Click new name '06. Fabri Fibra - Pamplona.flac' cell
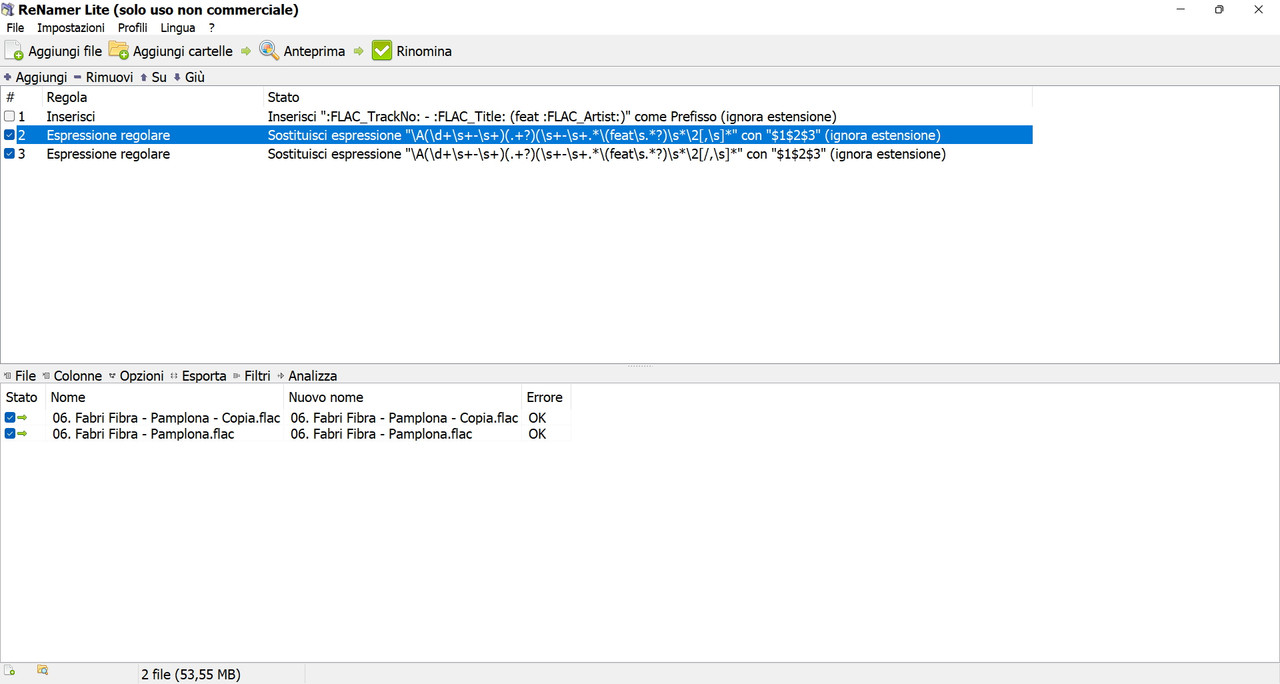Viewport: 1280px width, 684px height. [381, 434]
